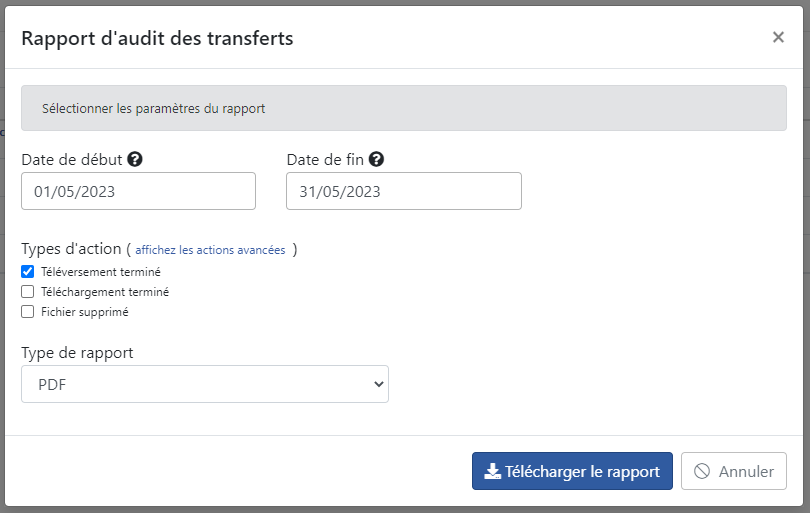Click the Rapport d'audit des transferts title
Screen dimensions: 810x513
pos(158,38)
